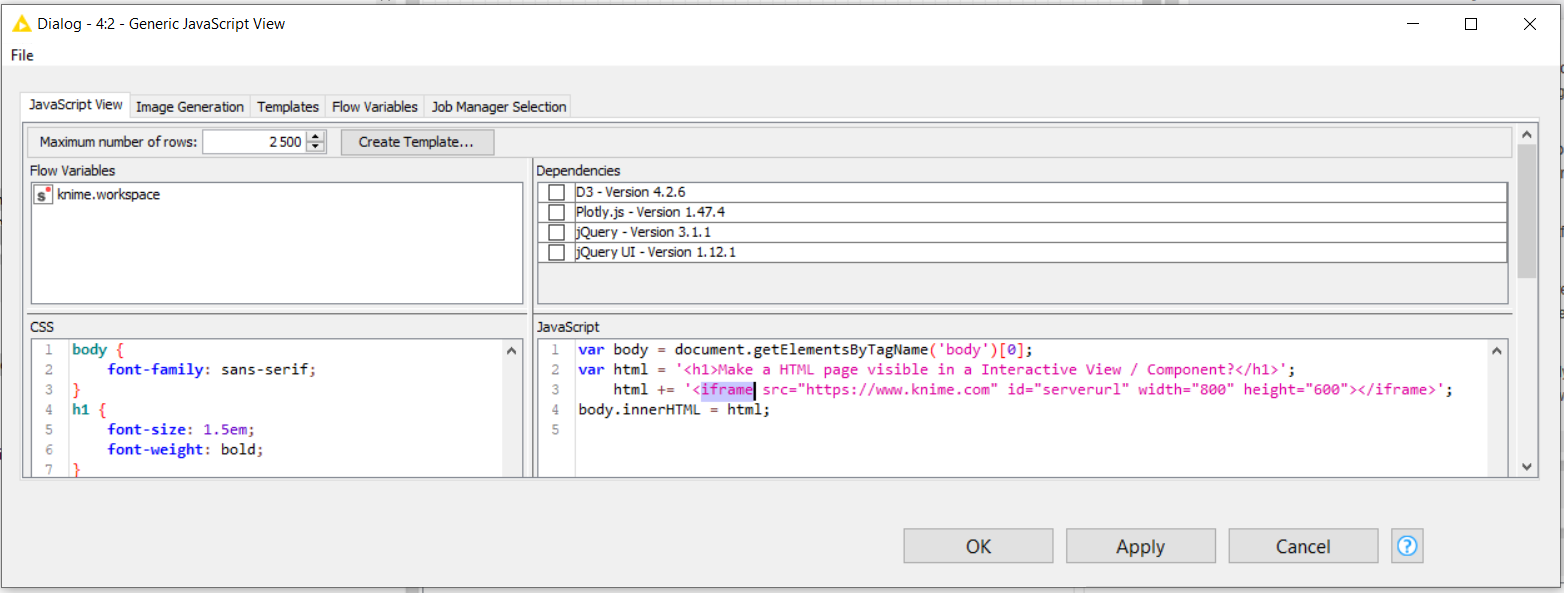Viewport: 1564px width, 593px height.
Task: Click the knime.workspace flow variable icon
Action: [41, 194]
